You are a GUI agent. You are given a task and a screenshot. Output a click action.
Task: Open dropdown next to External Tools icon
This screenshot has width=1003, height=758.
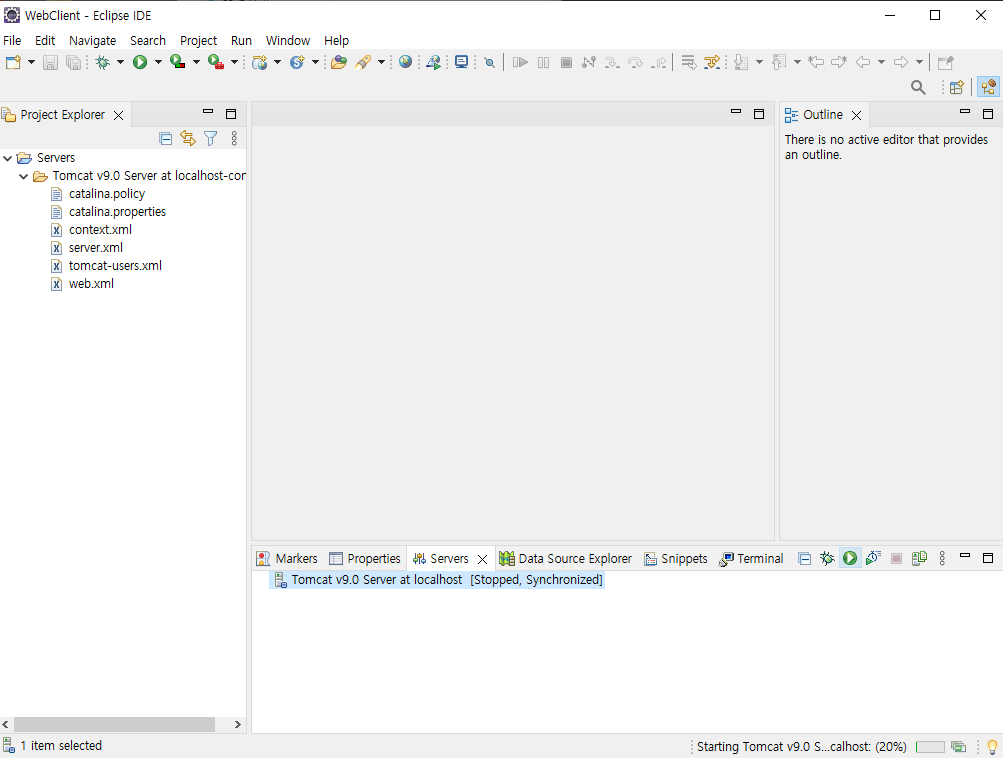click(x=234, y=62)
